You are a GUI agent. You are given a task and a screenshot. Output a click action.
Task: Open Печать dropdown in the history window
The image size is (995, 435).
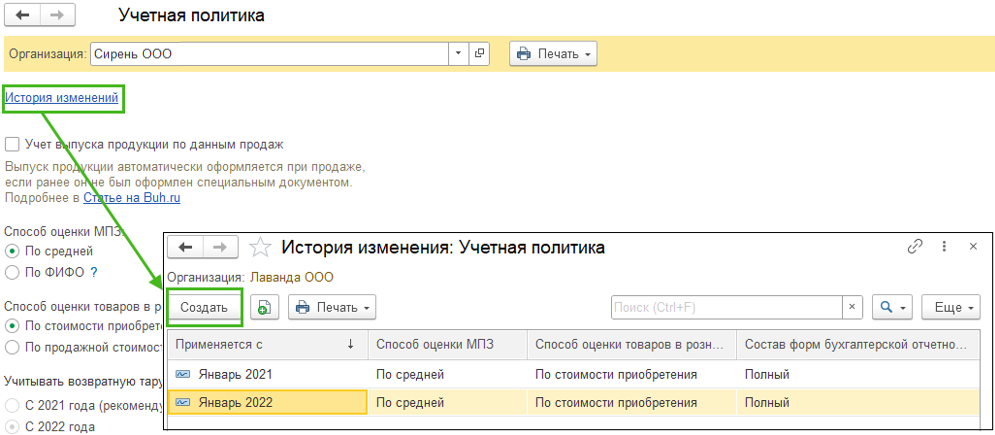click(333, 308)
